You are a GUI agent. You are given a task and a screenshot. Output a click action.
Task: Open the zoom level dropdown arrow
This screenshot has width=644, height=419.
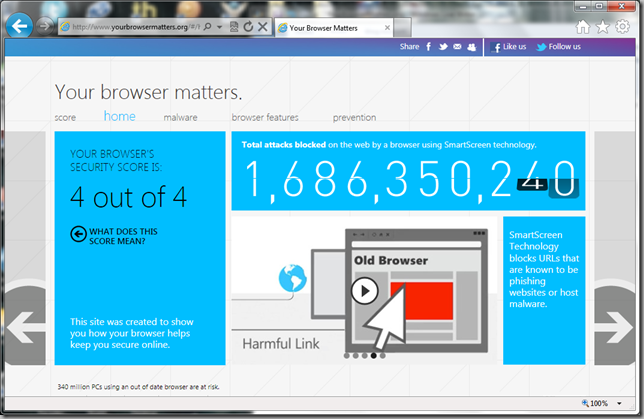point(619,403)
